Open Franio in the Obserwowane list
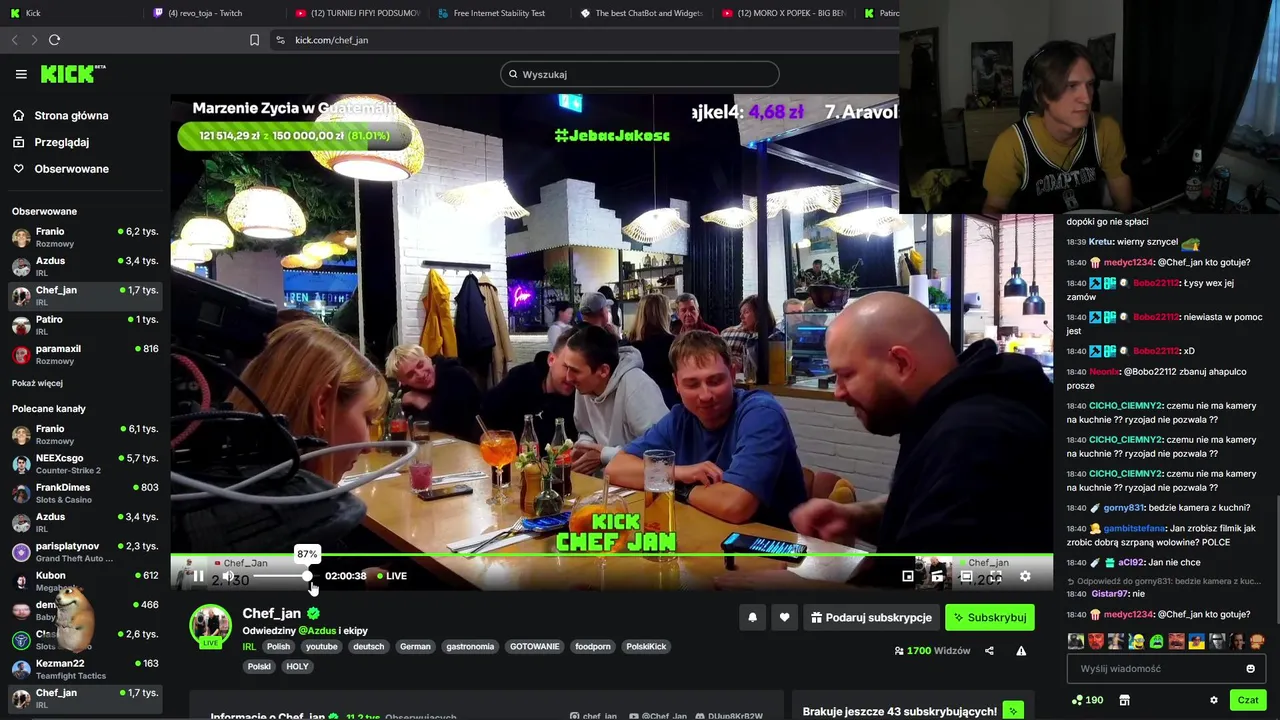The image size is (1280, 720). tap(85, 237)
